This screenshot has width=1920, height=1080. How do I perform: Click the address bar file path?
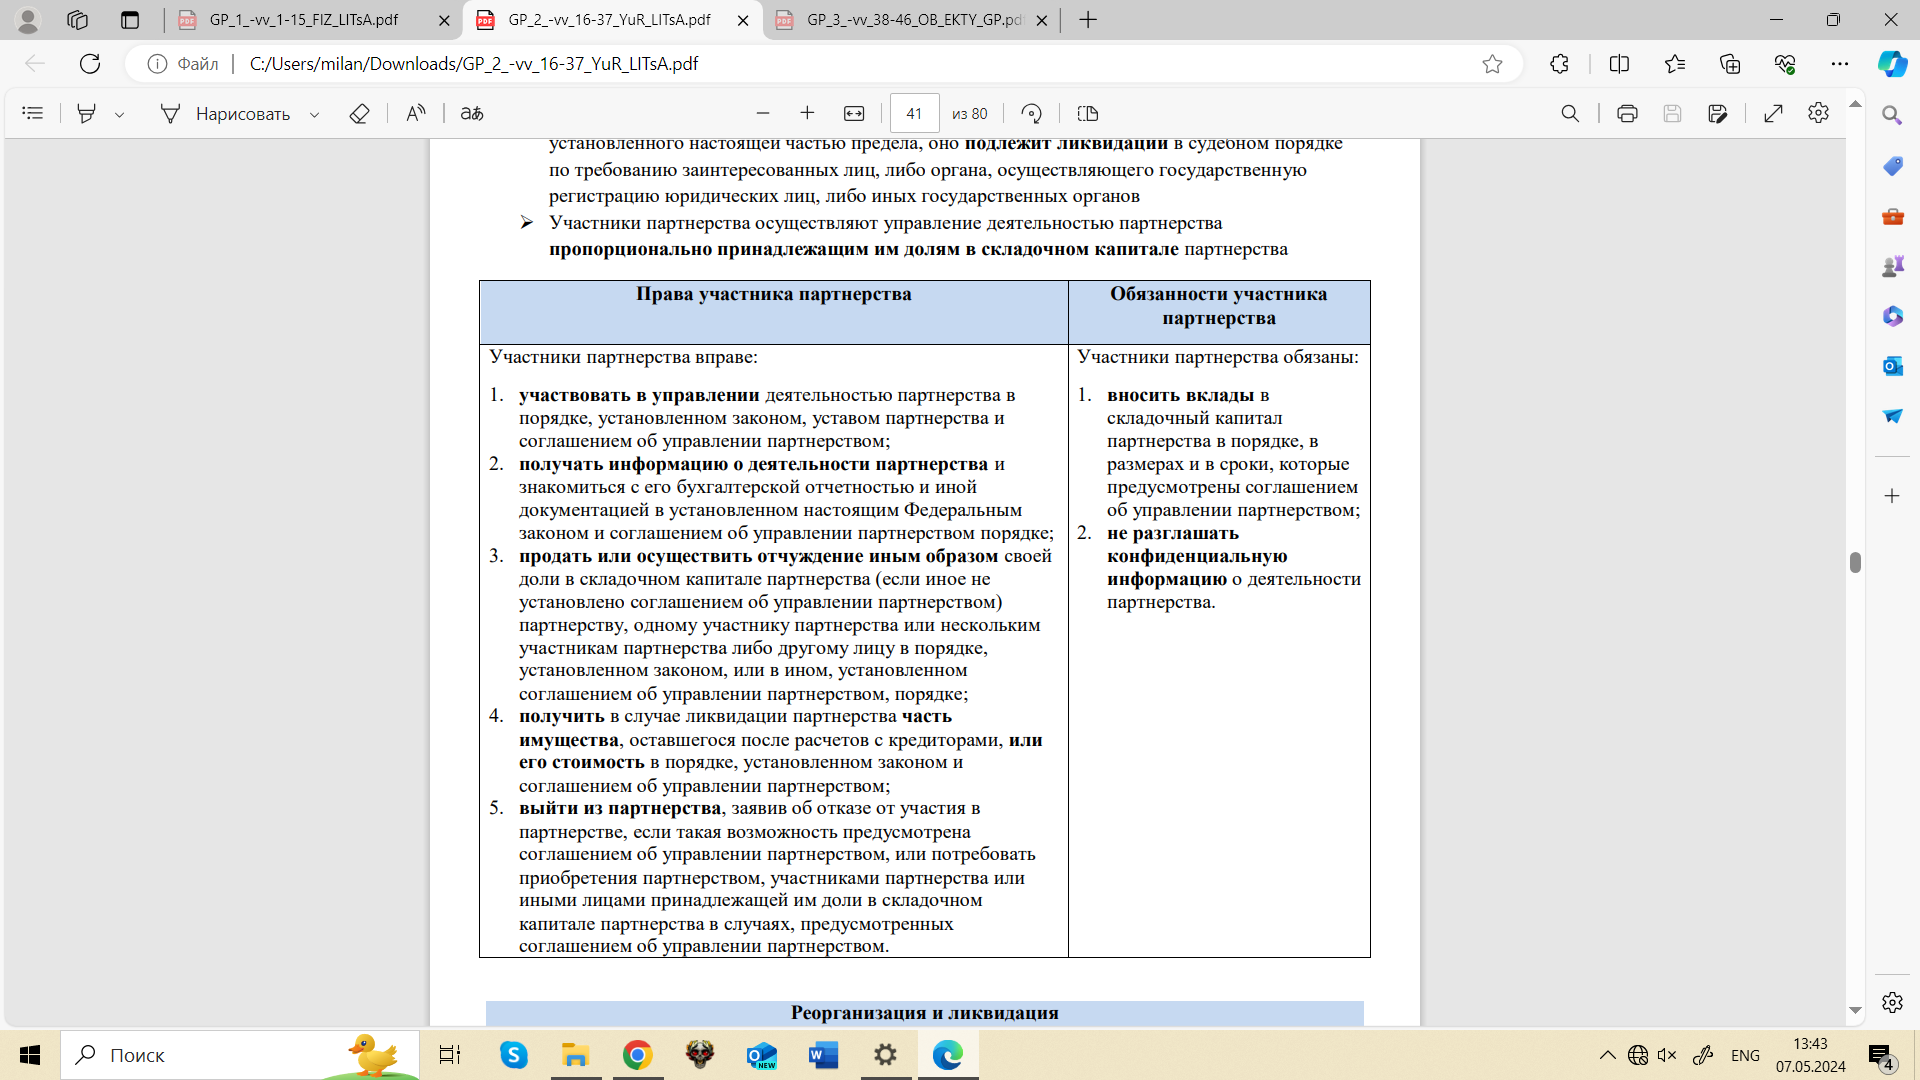[x=474, y=64]
